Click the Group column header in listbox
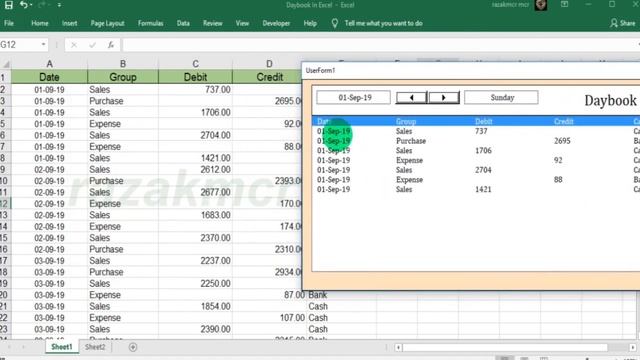Image resolution: width=640 pixels, height=360 pixels. tap(406, 121)
